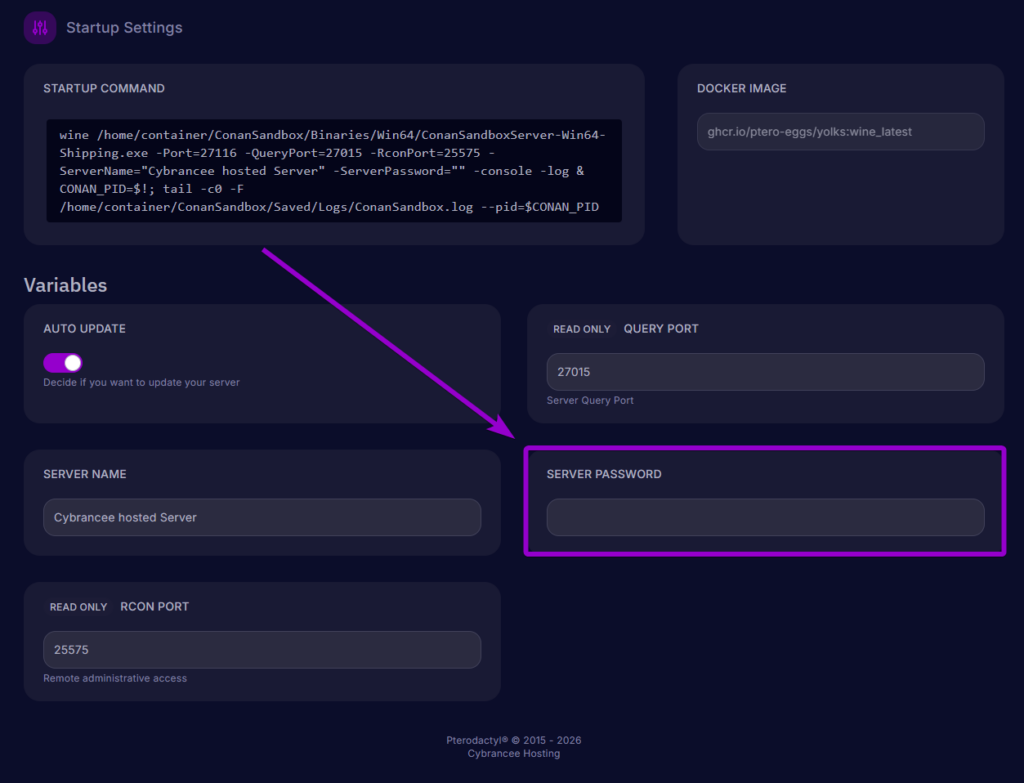Image resolution: width=1024 pixels, height=783 pixels.
Task: Click the 'SERVER NAME' label
Action: point(85,474)
